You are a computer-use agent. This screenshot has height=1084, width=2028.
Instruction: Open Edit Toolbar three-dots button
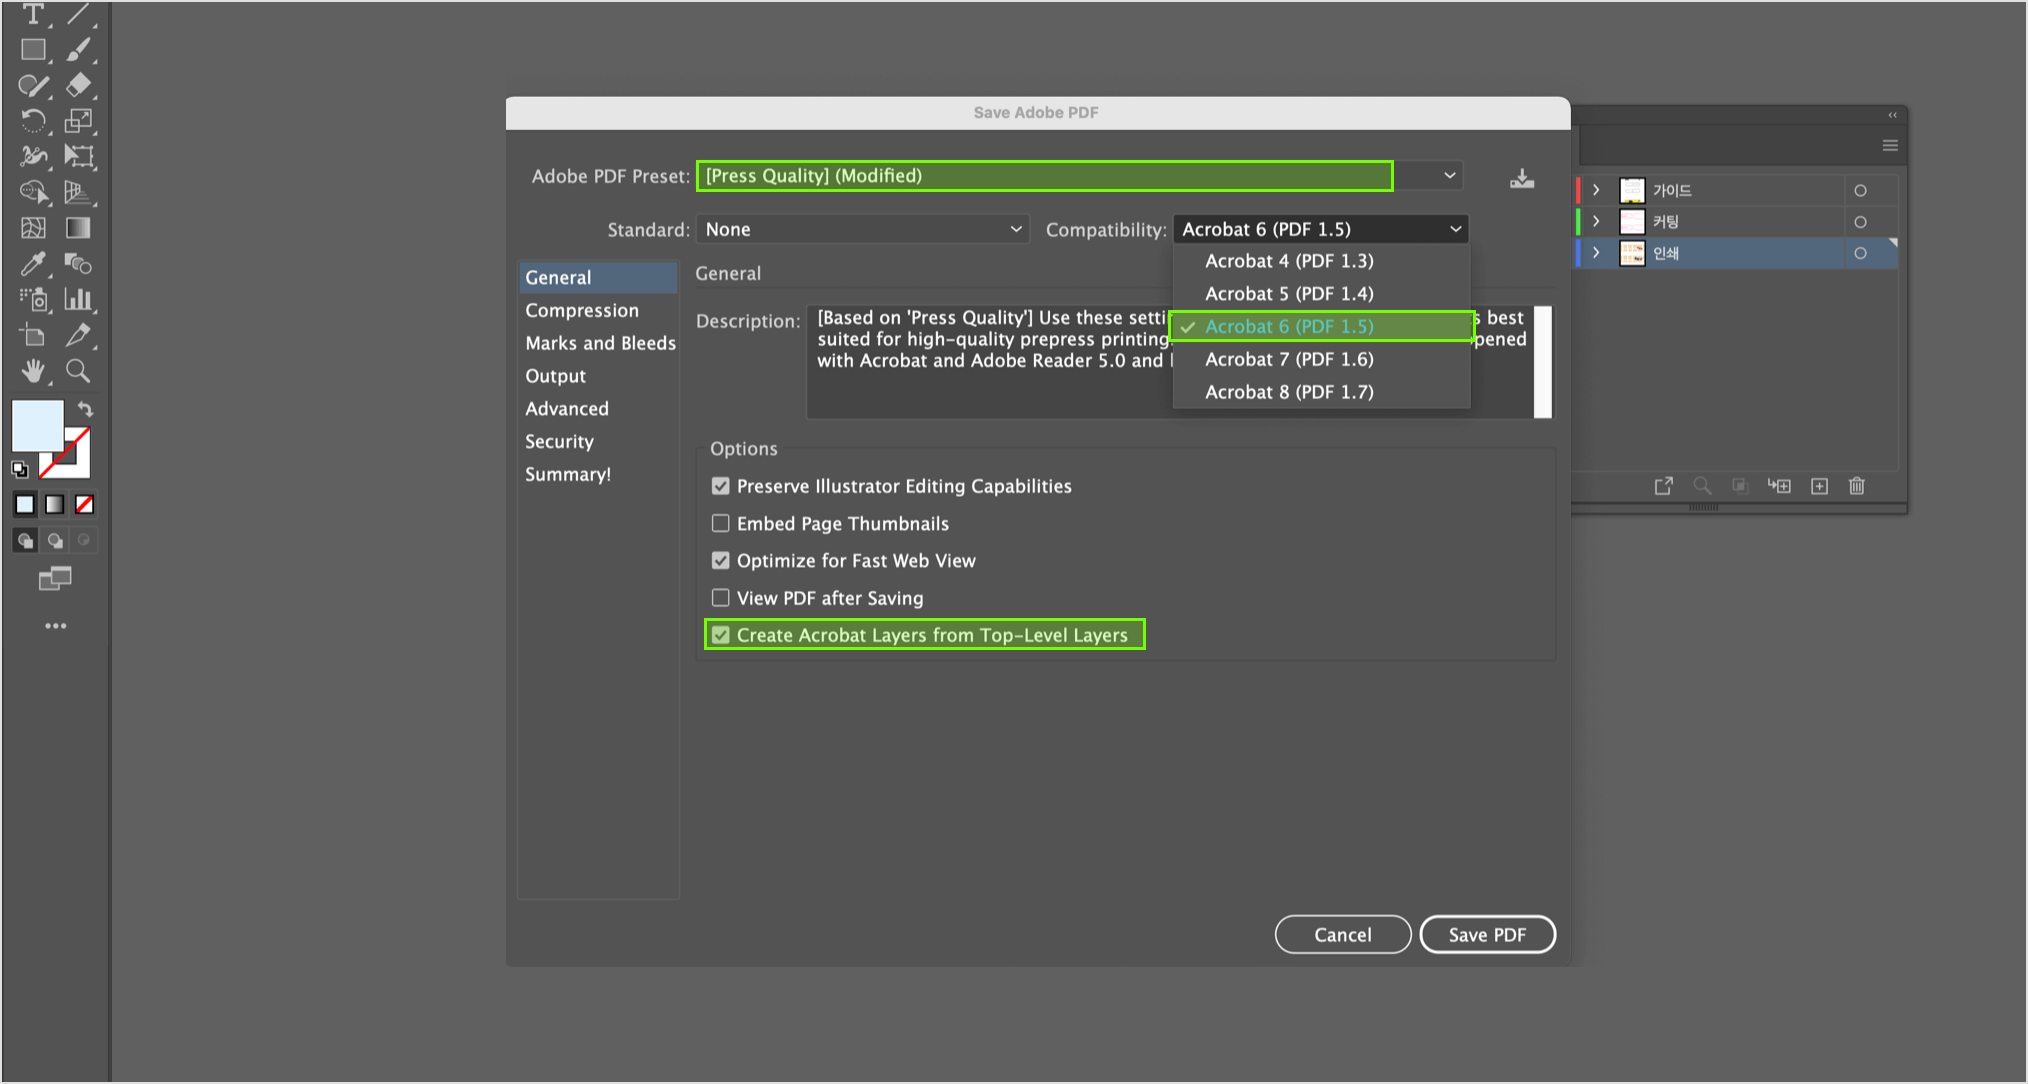click(x=55, y=626)
